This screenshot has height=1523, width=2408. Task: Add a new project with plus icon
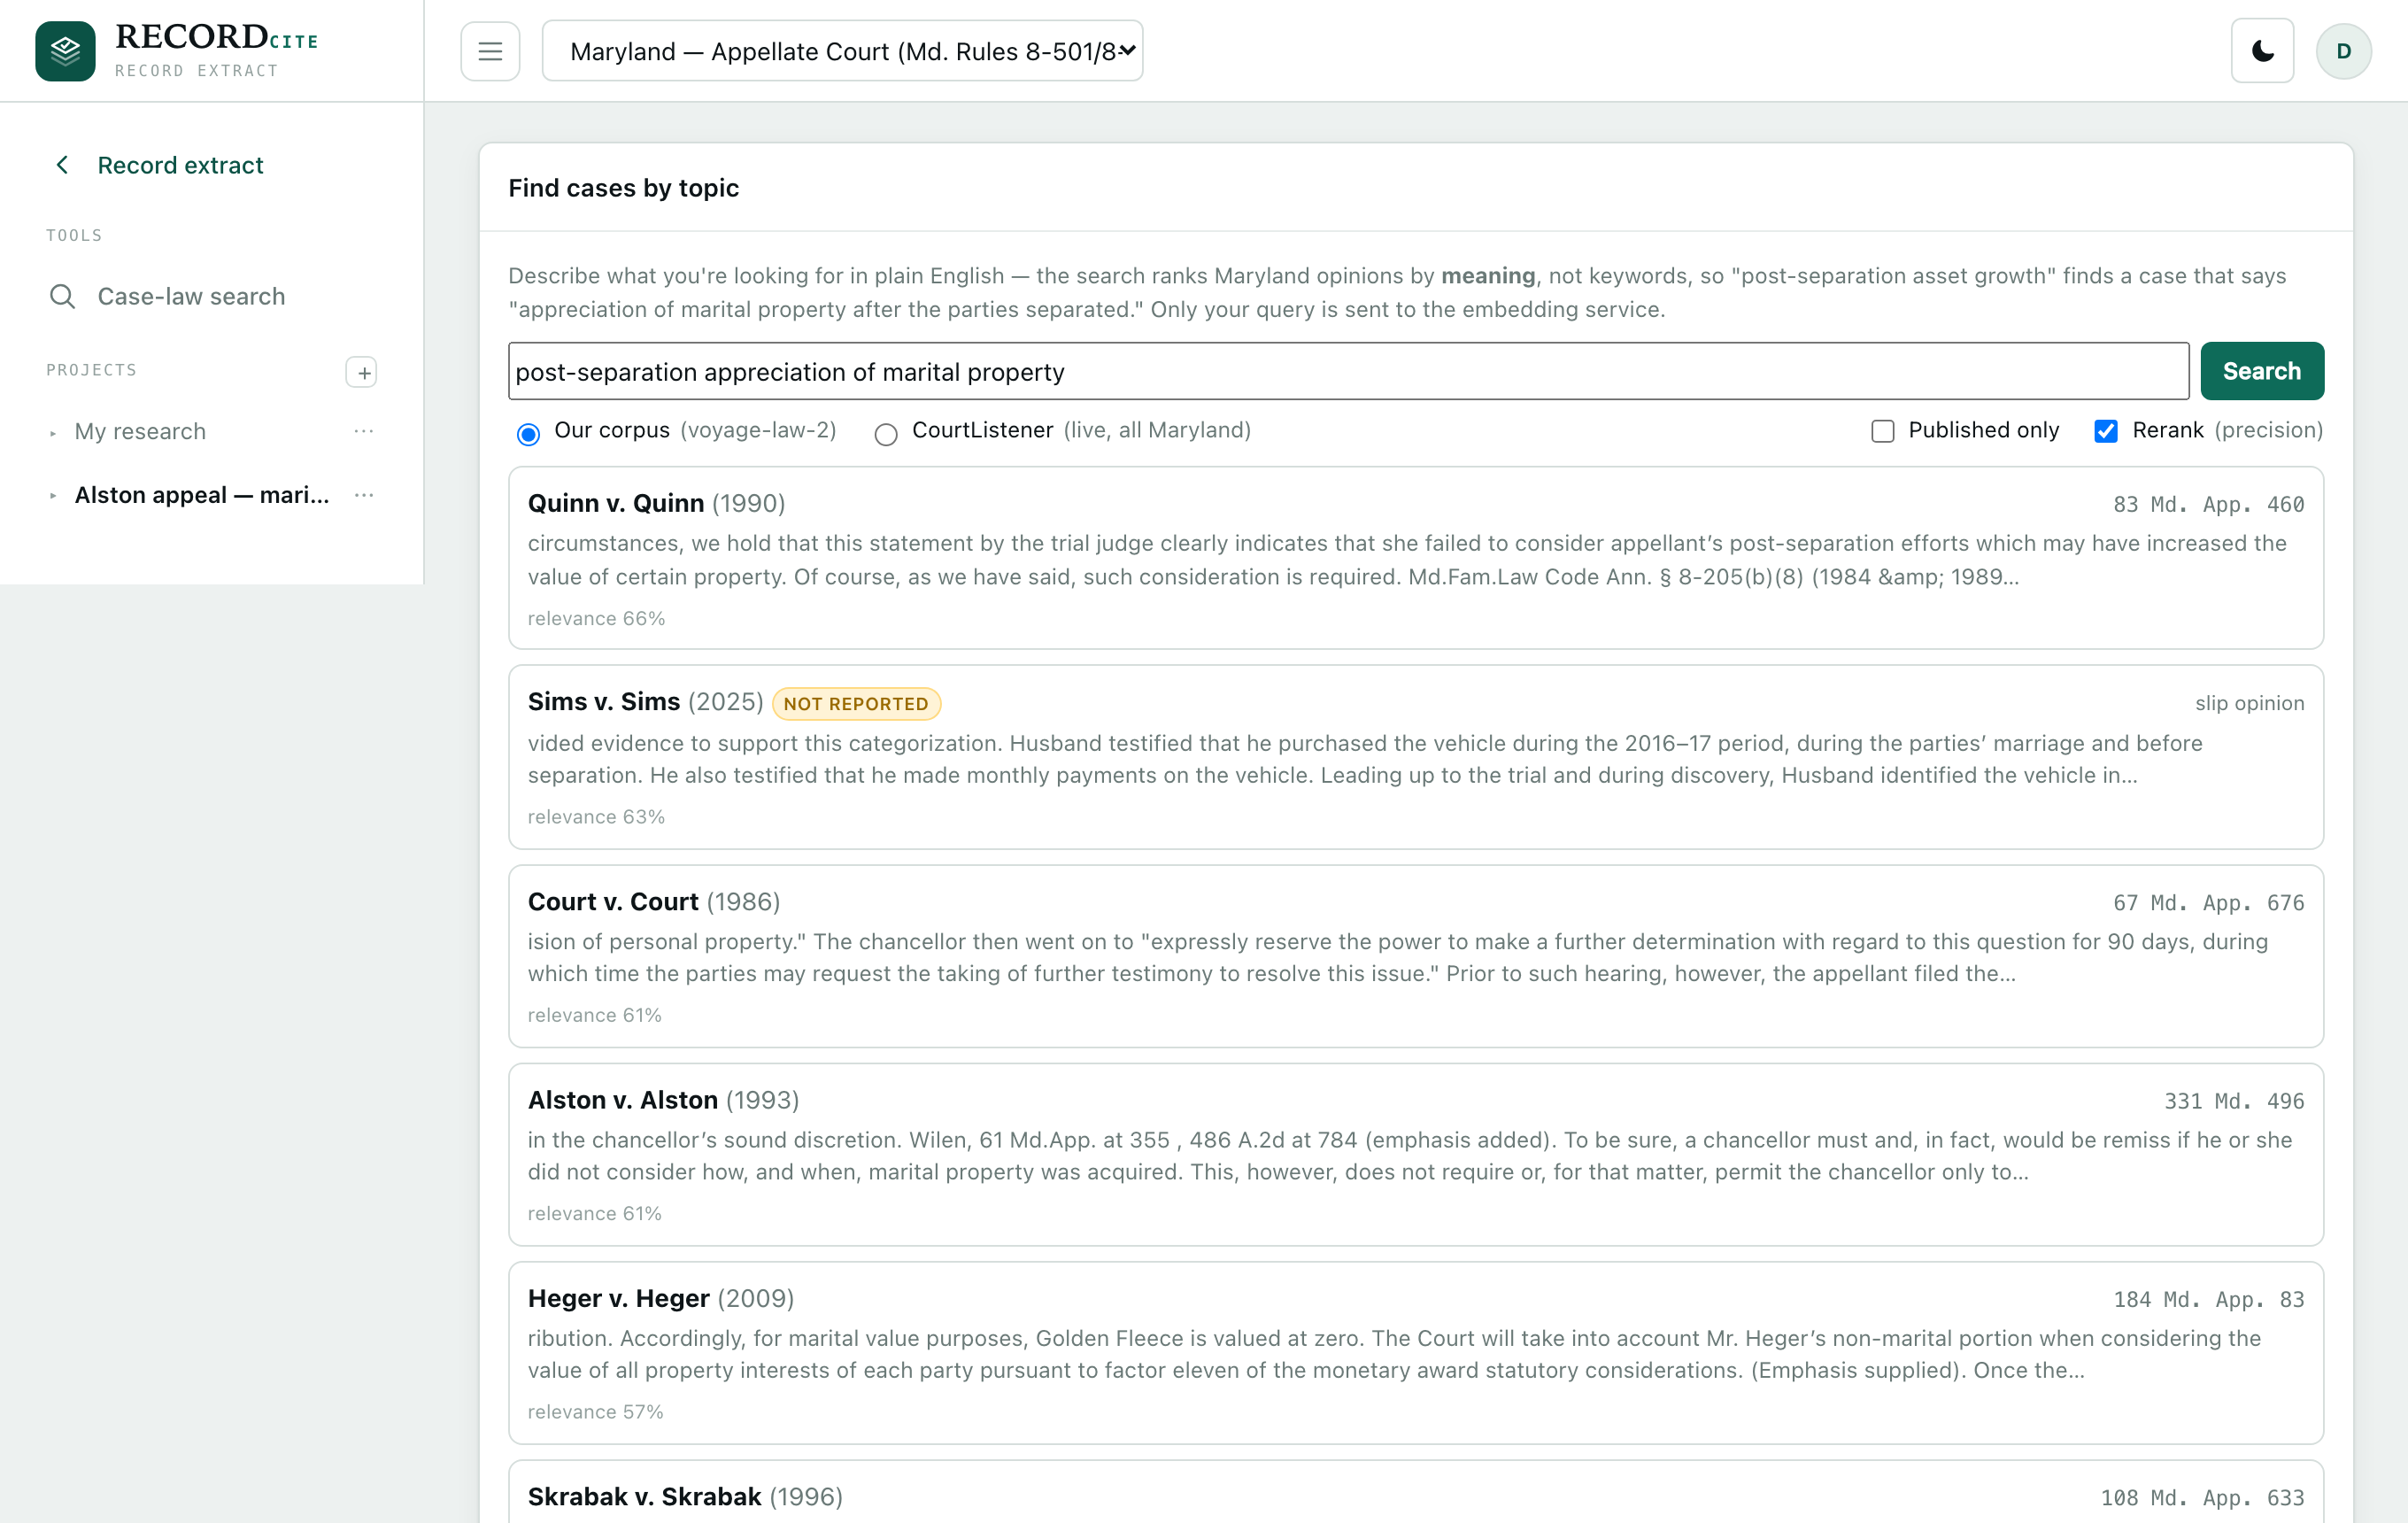(361, 372)
